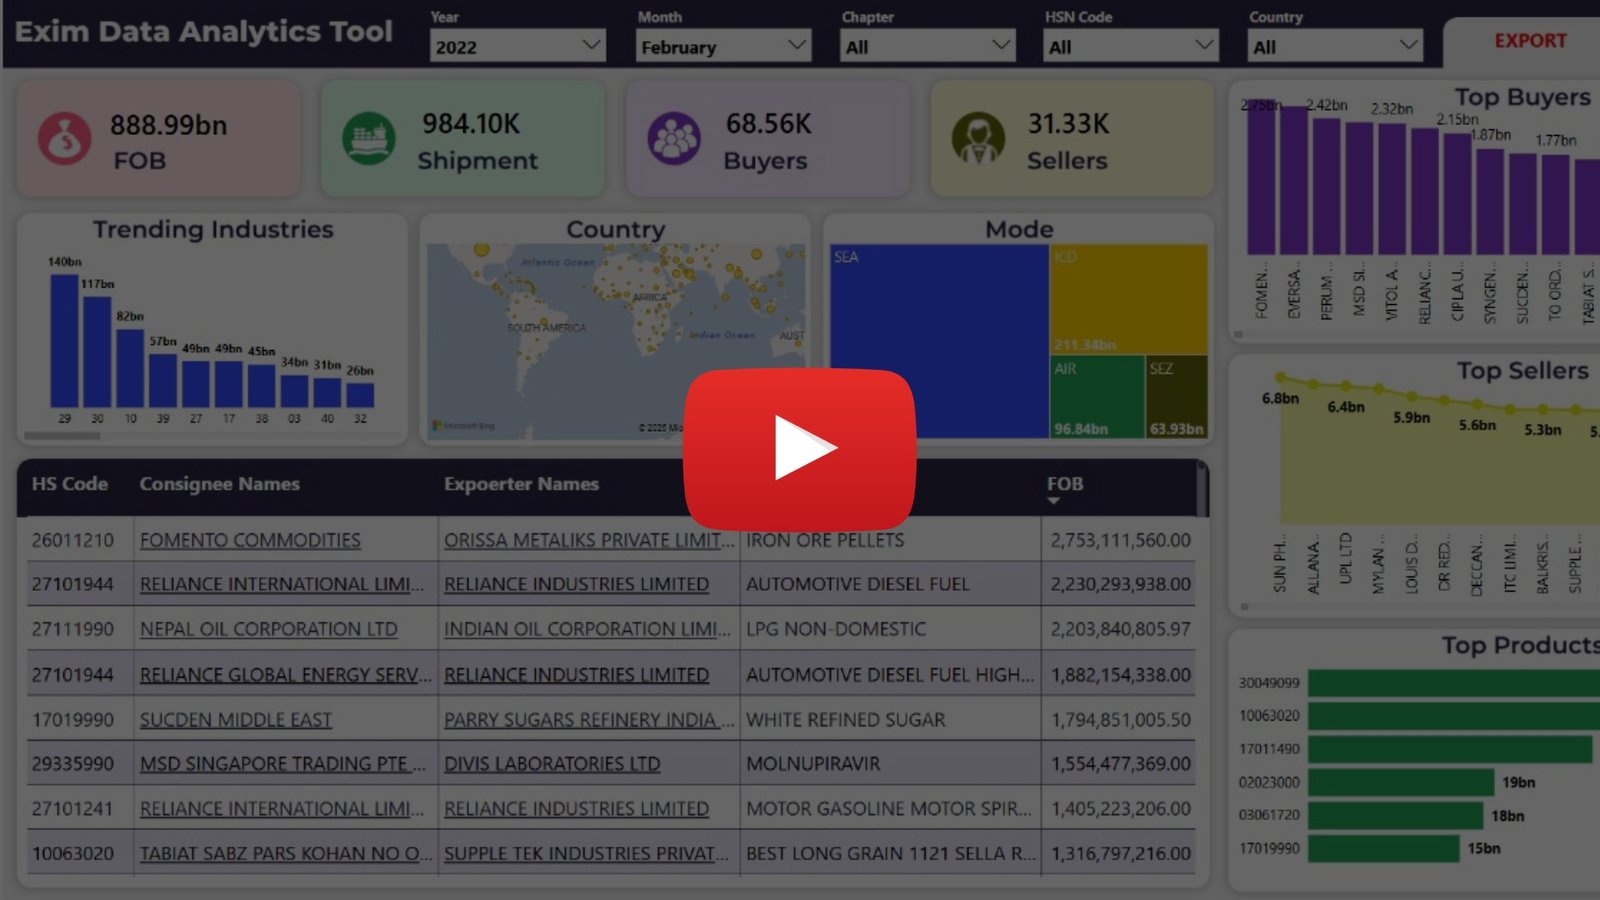Open NEPAL OIL CORPORATION LTD link
The image size is (1600, 900).
(268, 629)
